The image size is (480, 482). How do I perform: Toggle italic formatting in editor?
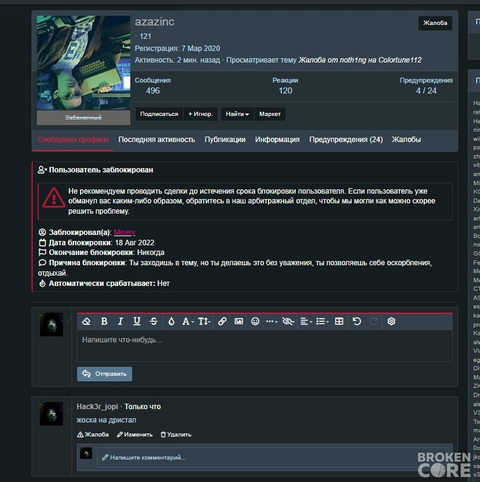tap(120, 321)
